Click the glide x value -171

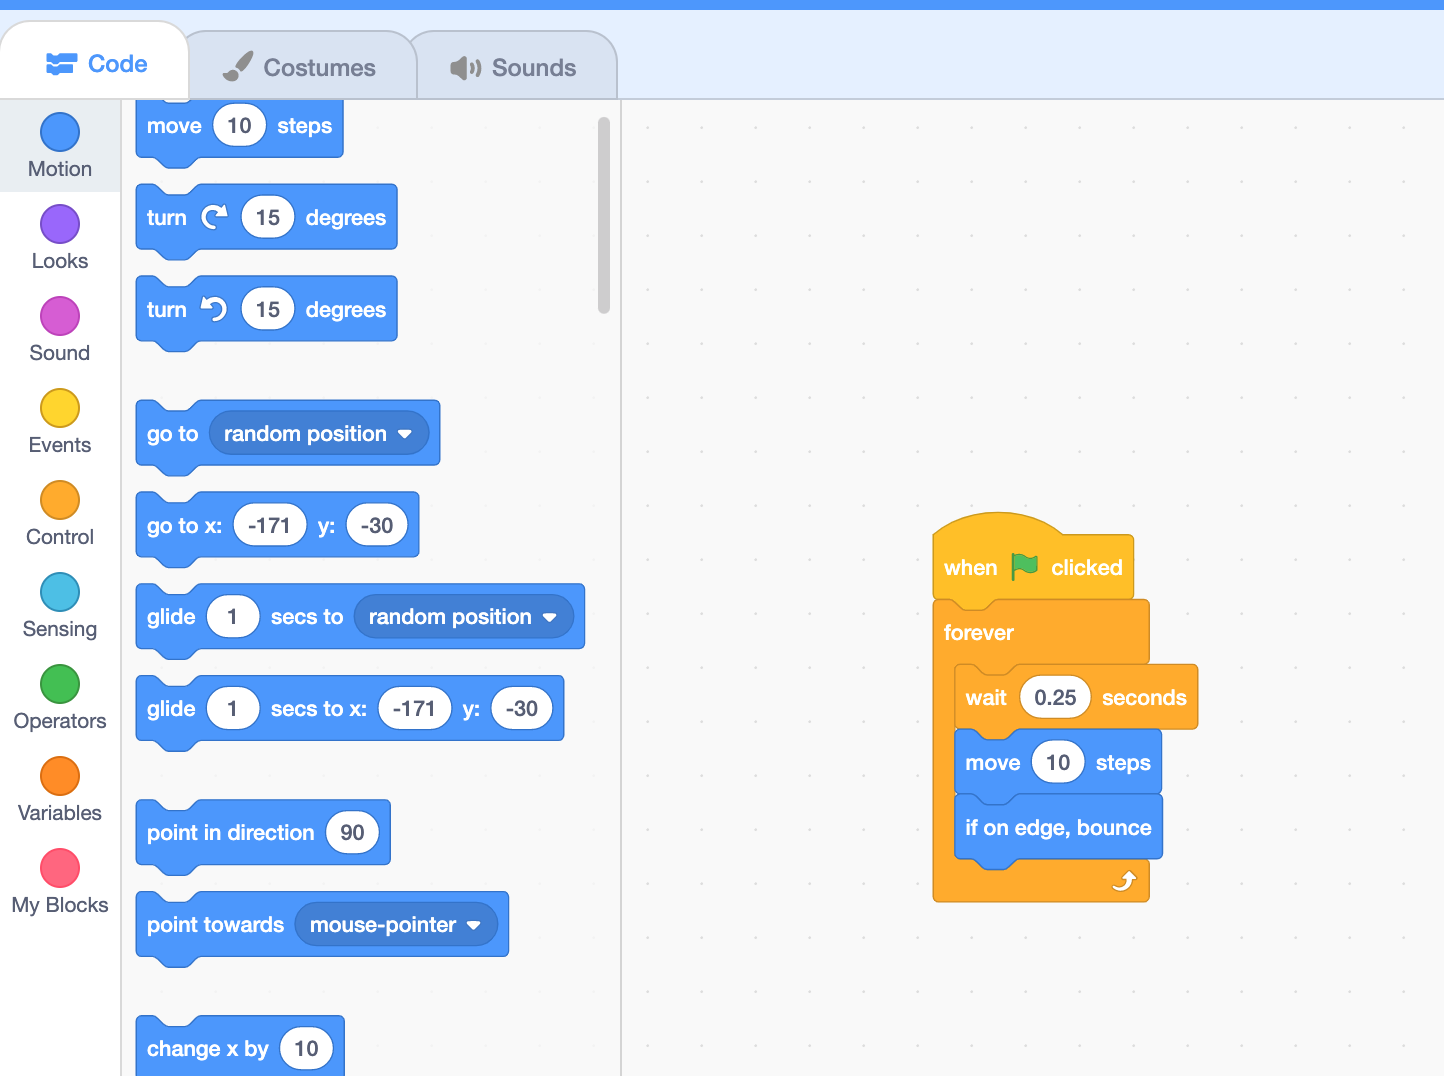pyautogui.click(x=415, y=708)
